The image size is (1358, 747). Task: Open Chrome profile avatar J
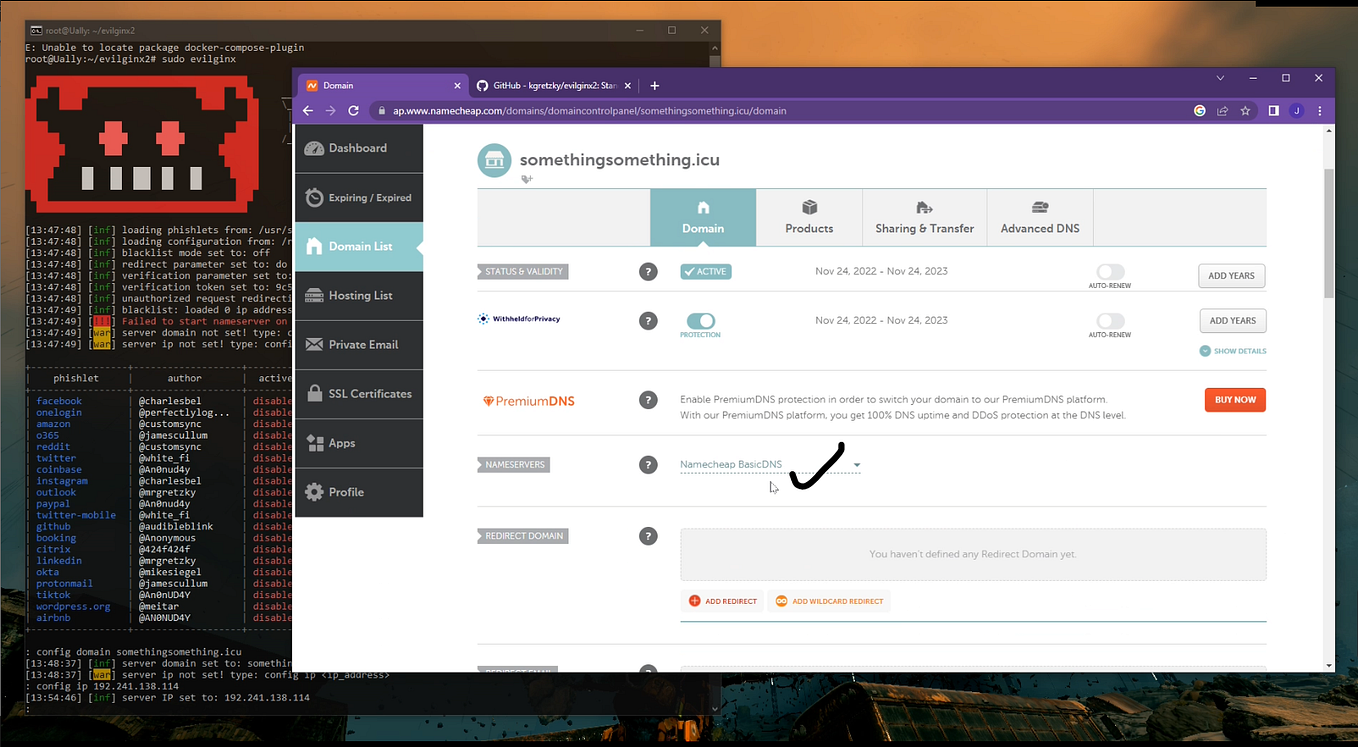1297,111
